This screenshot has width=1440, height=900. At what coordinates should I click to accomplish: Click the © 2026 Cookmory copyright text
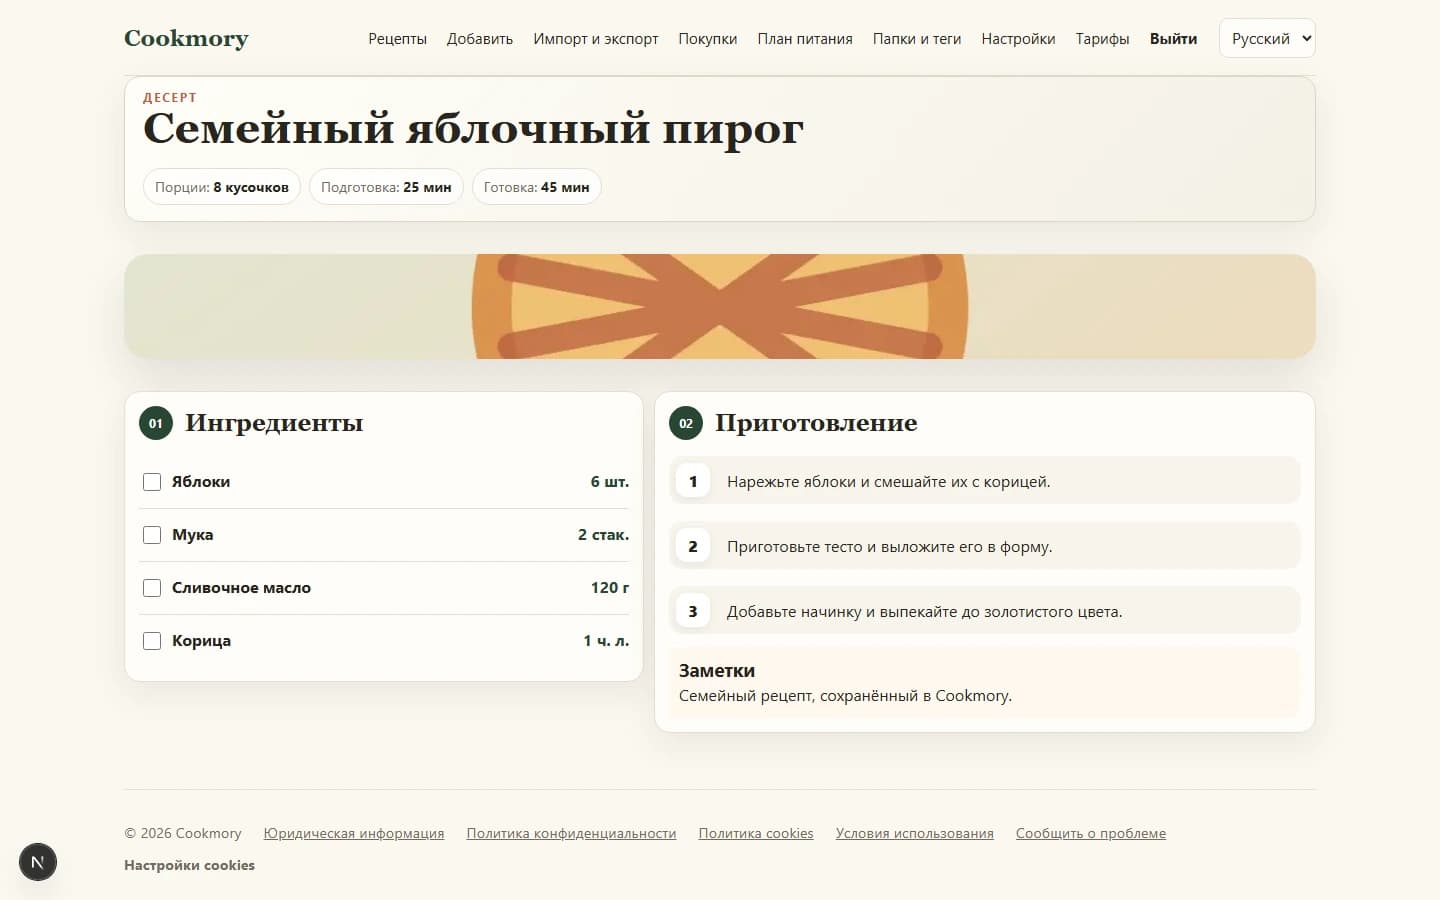click(183, 834)
